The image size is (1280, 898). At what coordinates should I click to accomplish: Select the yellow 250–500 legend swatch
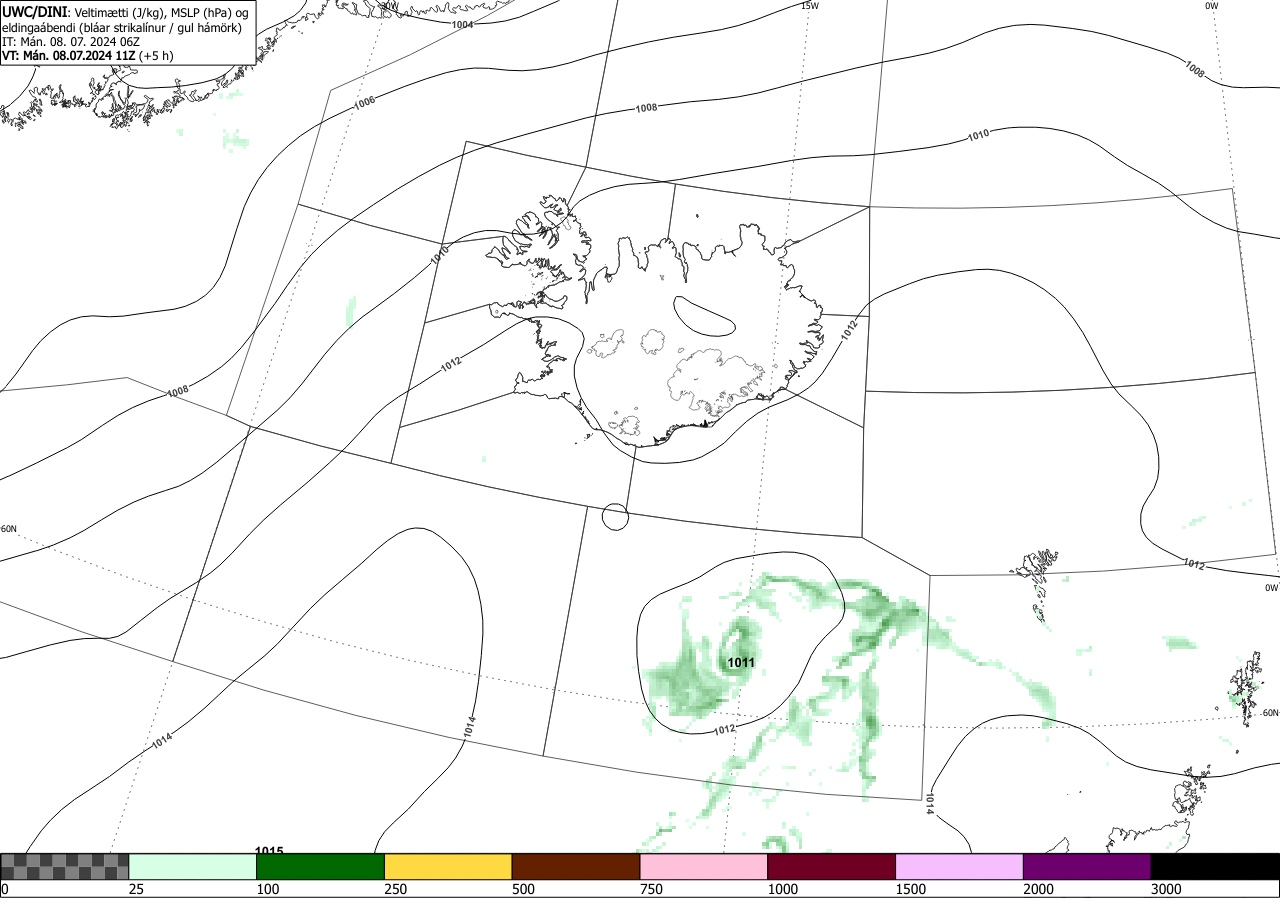(x=448, y=866)
